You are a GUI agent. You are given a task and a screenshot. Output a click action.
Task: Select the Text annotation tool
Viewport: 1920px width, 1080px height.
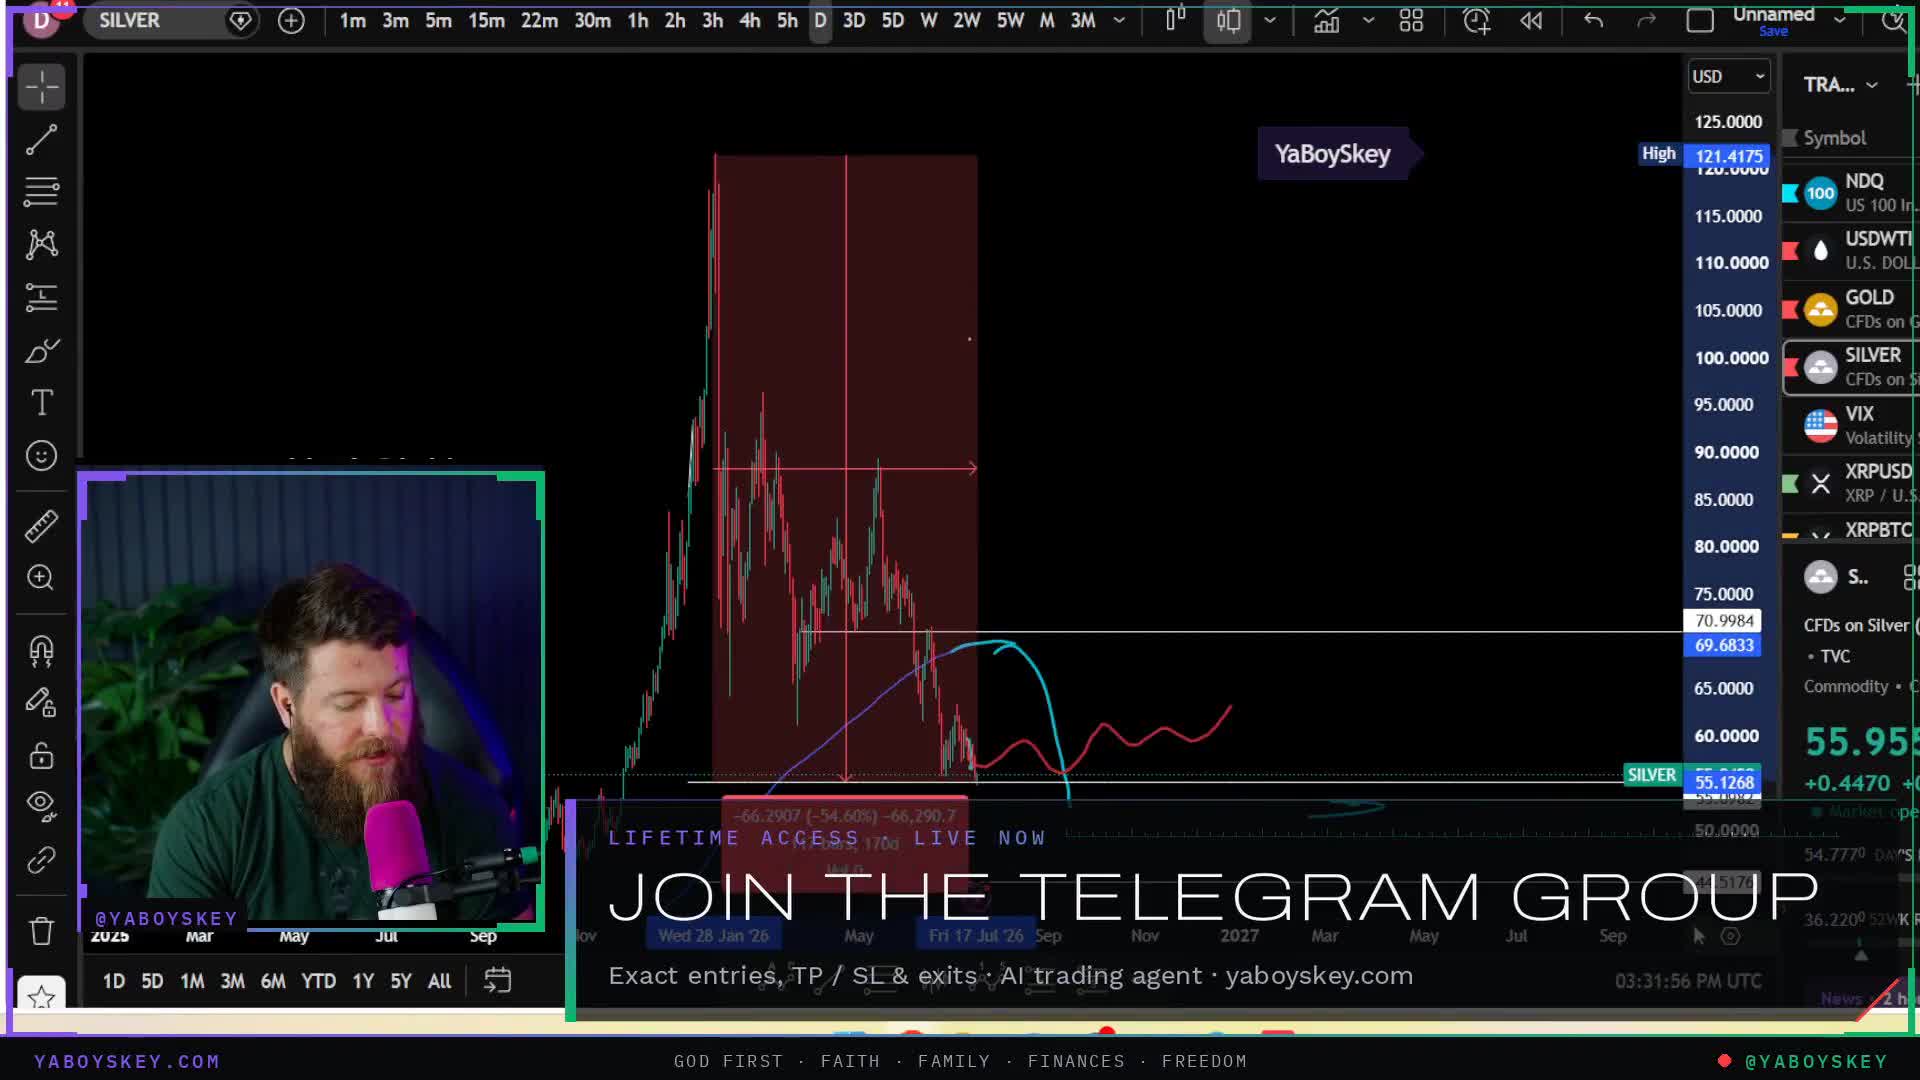coord(41,403)
